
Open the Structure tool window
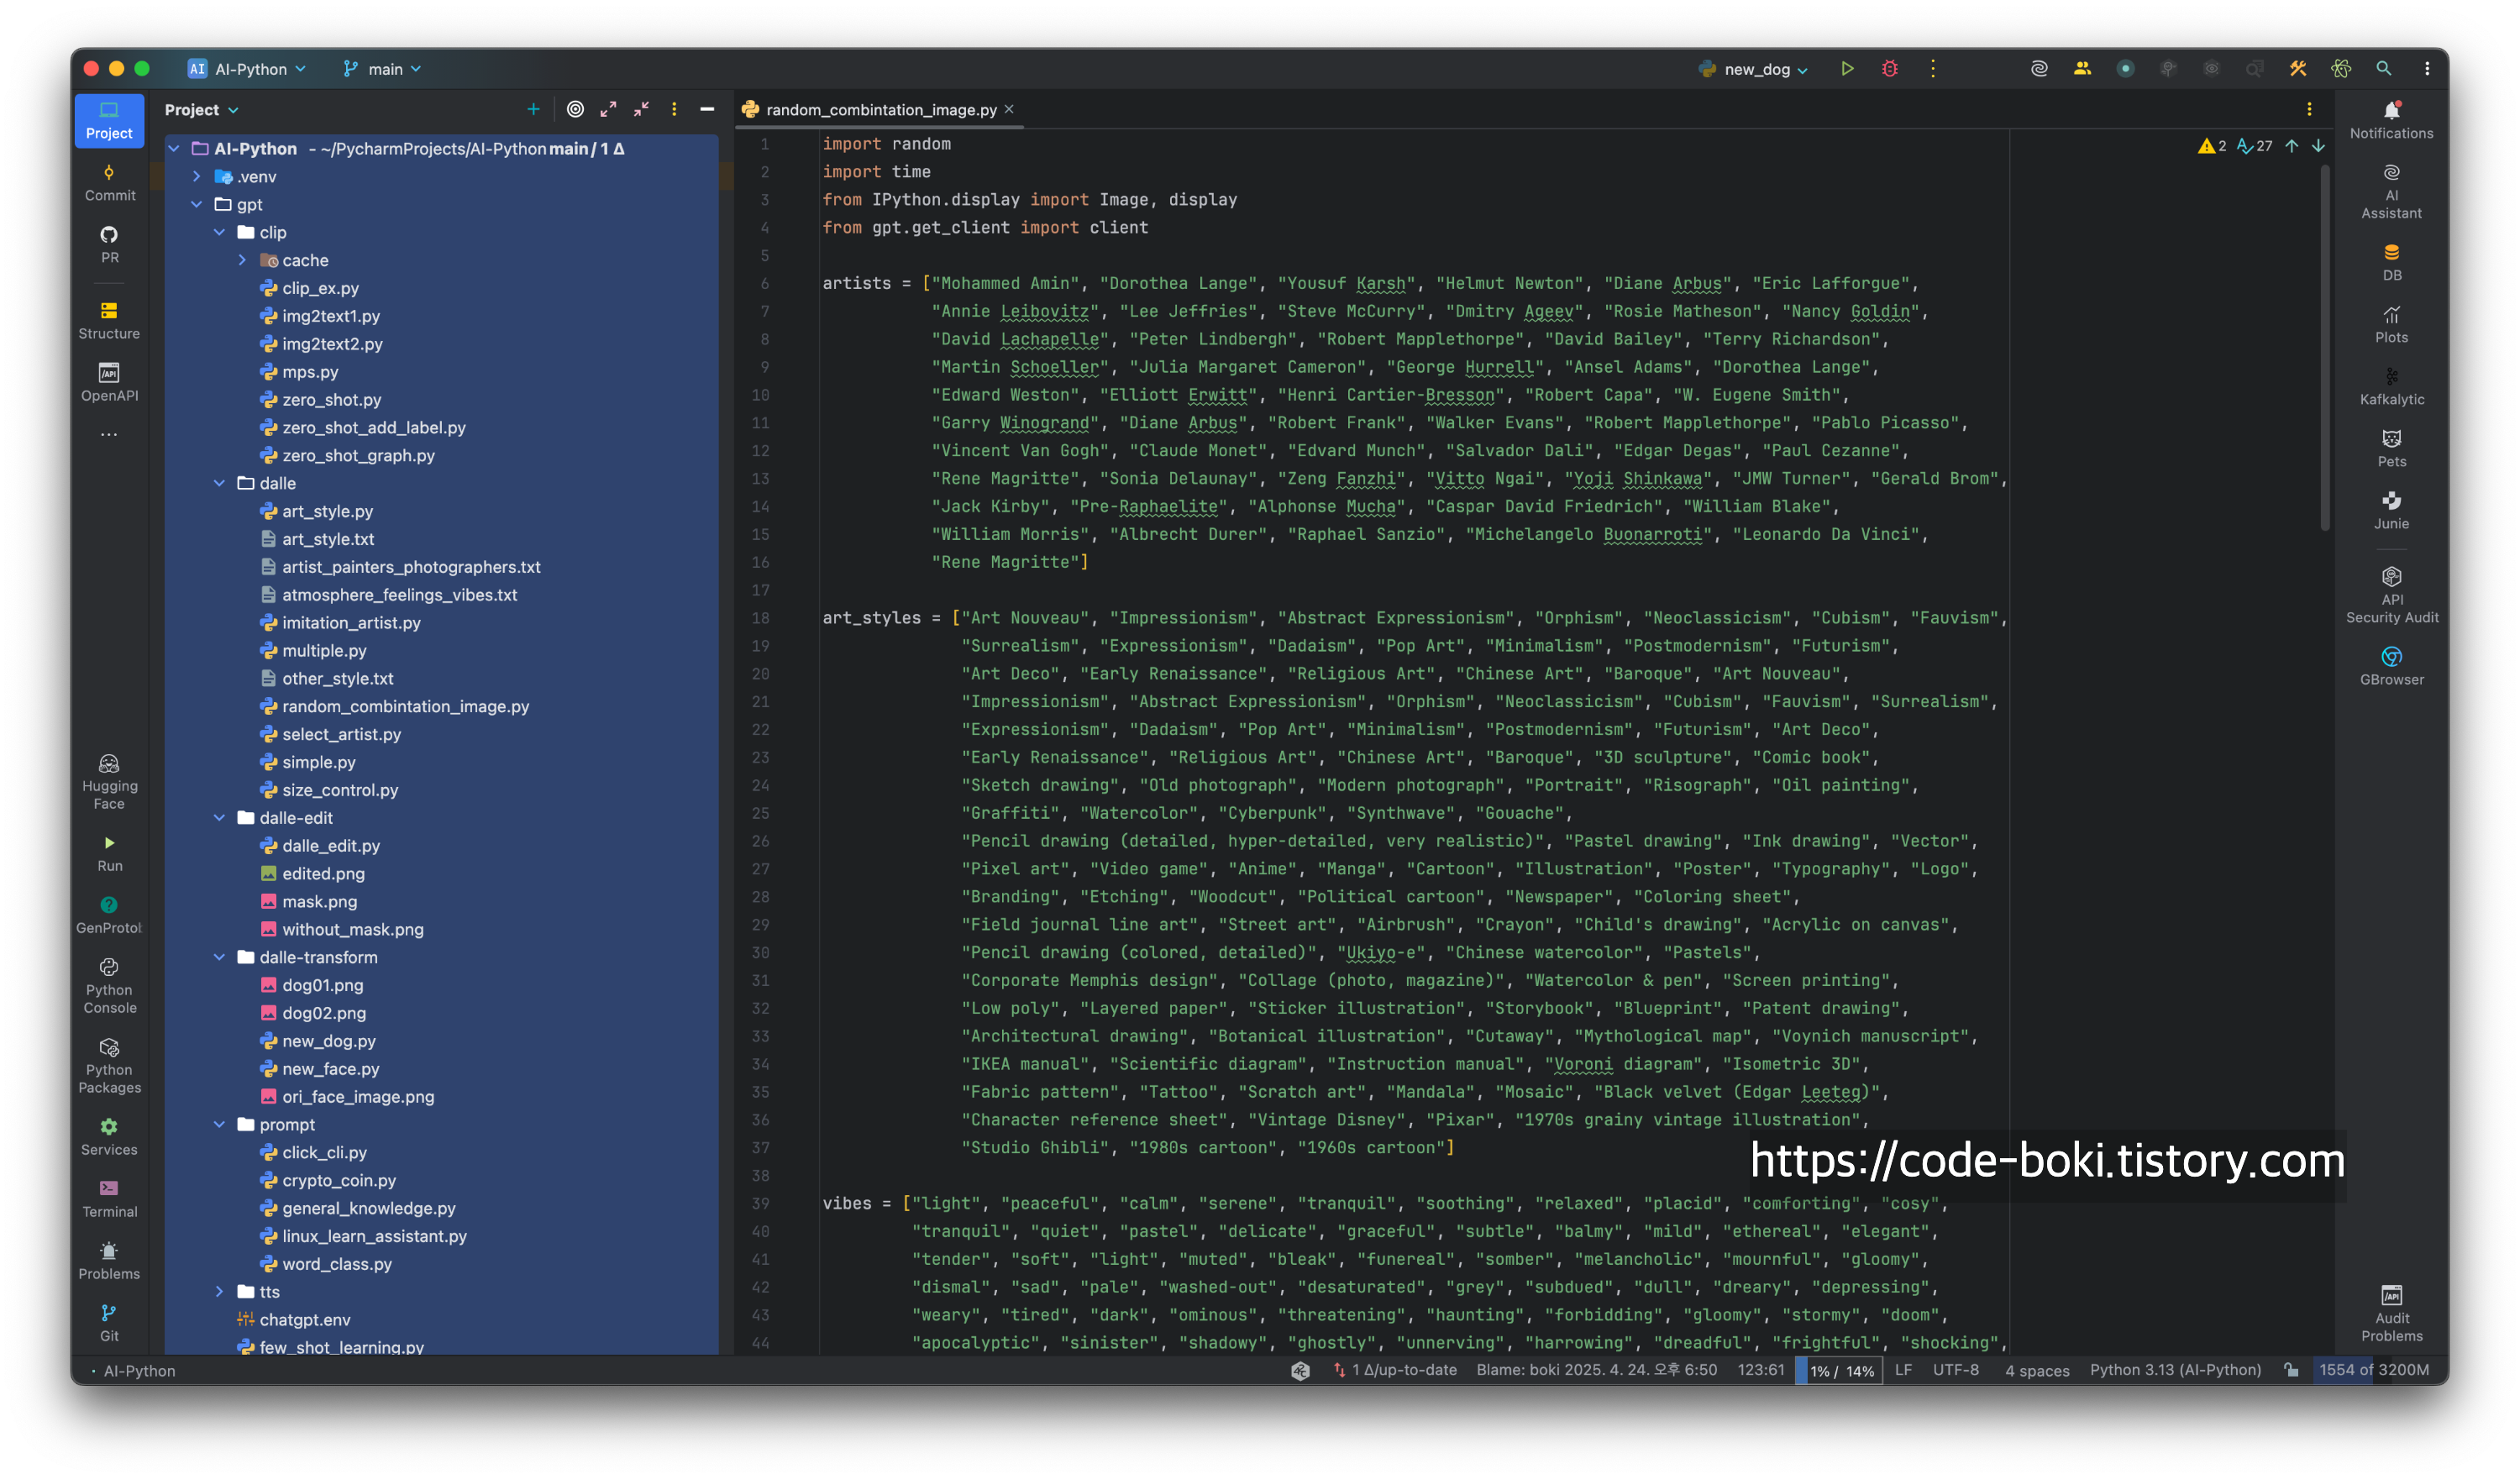109,320
